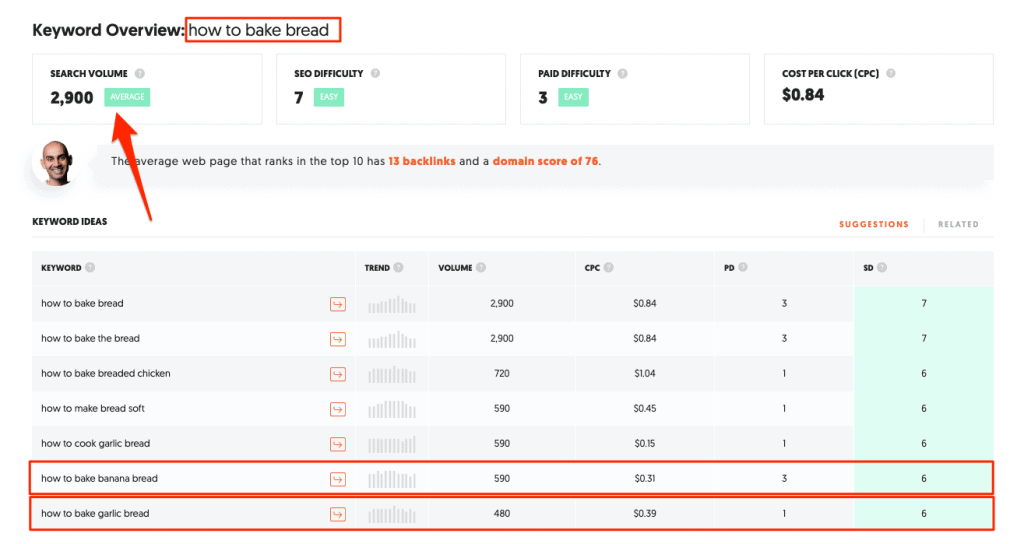The width and height of the screenshot is (1024, 544).
Task: Open arrow icon for 'how to bake breaded chicken'
Action: pyautogui.click(x=338, y=374)
